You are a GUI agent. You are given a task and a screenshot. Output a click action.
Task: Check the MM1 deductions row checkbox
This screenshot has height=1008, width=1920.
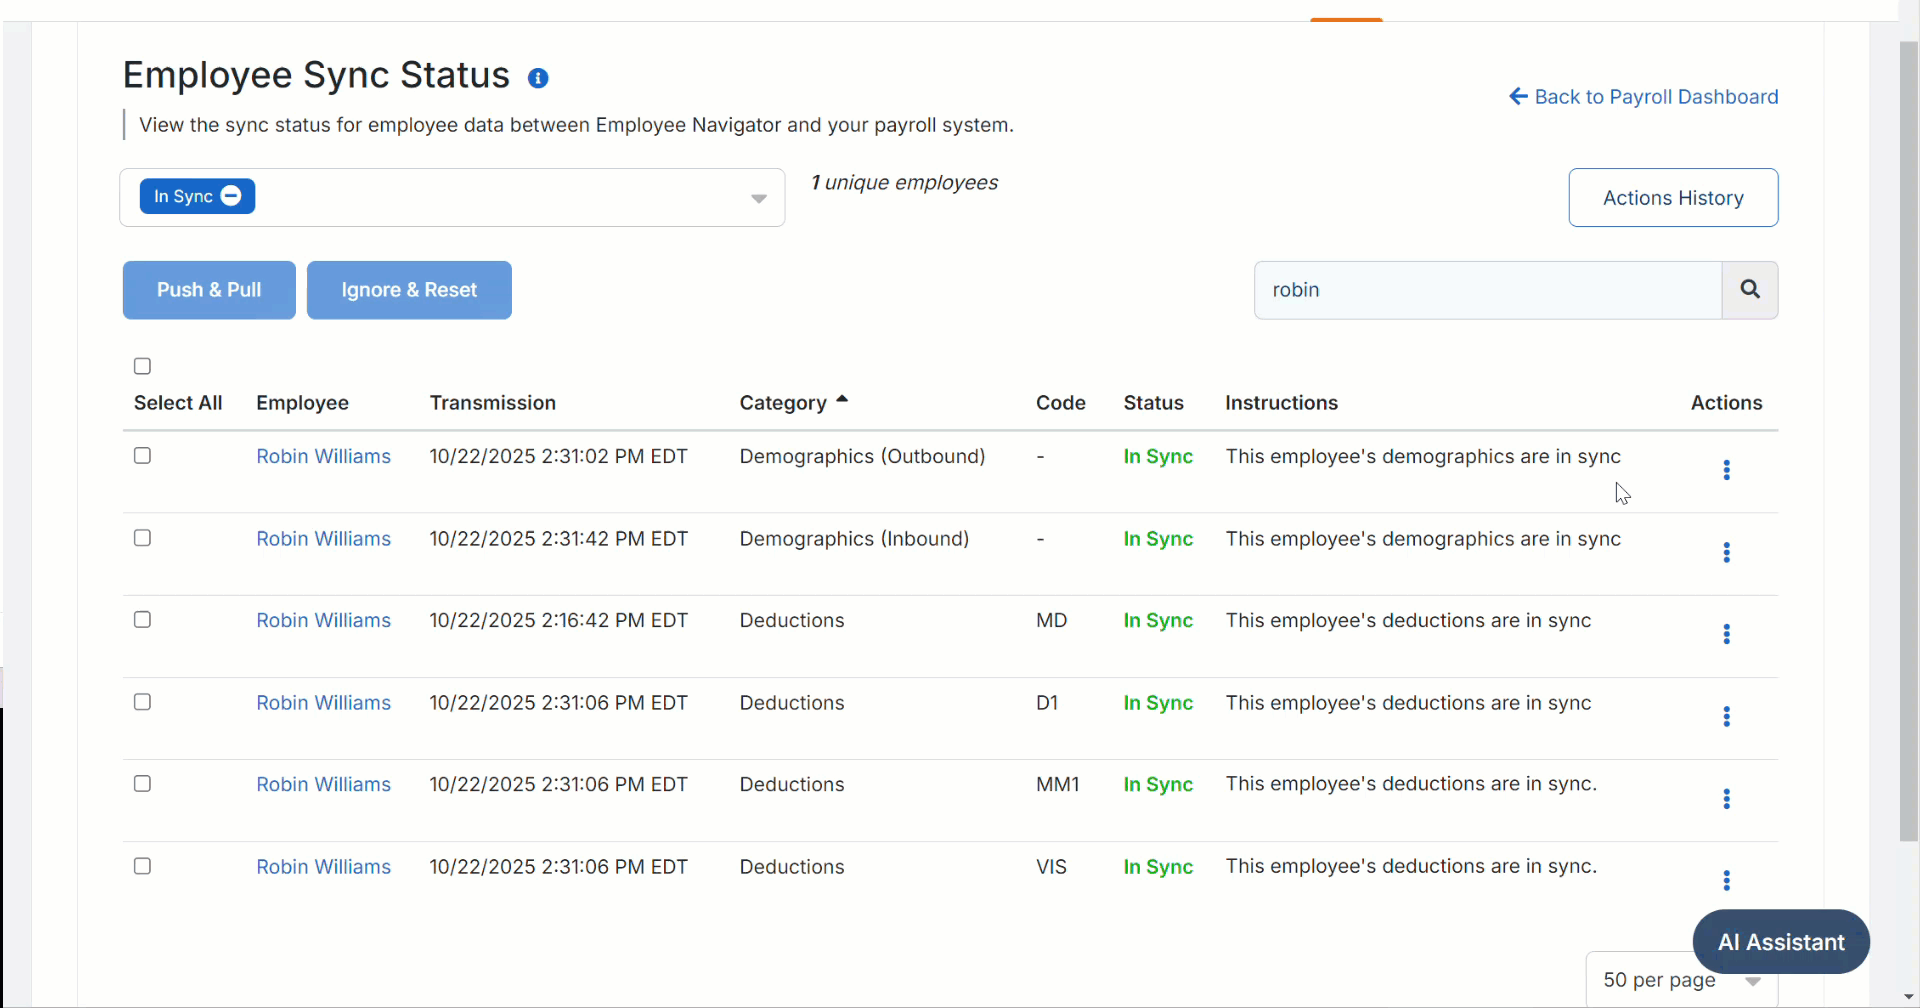click(142, 784)
